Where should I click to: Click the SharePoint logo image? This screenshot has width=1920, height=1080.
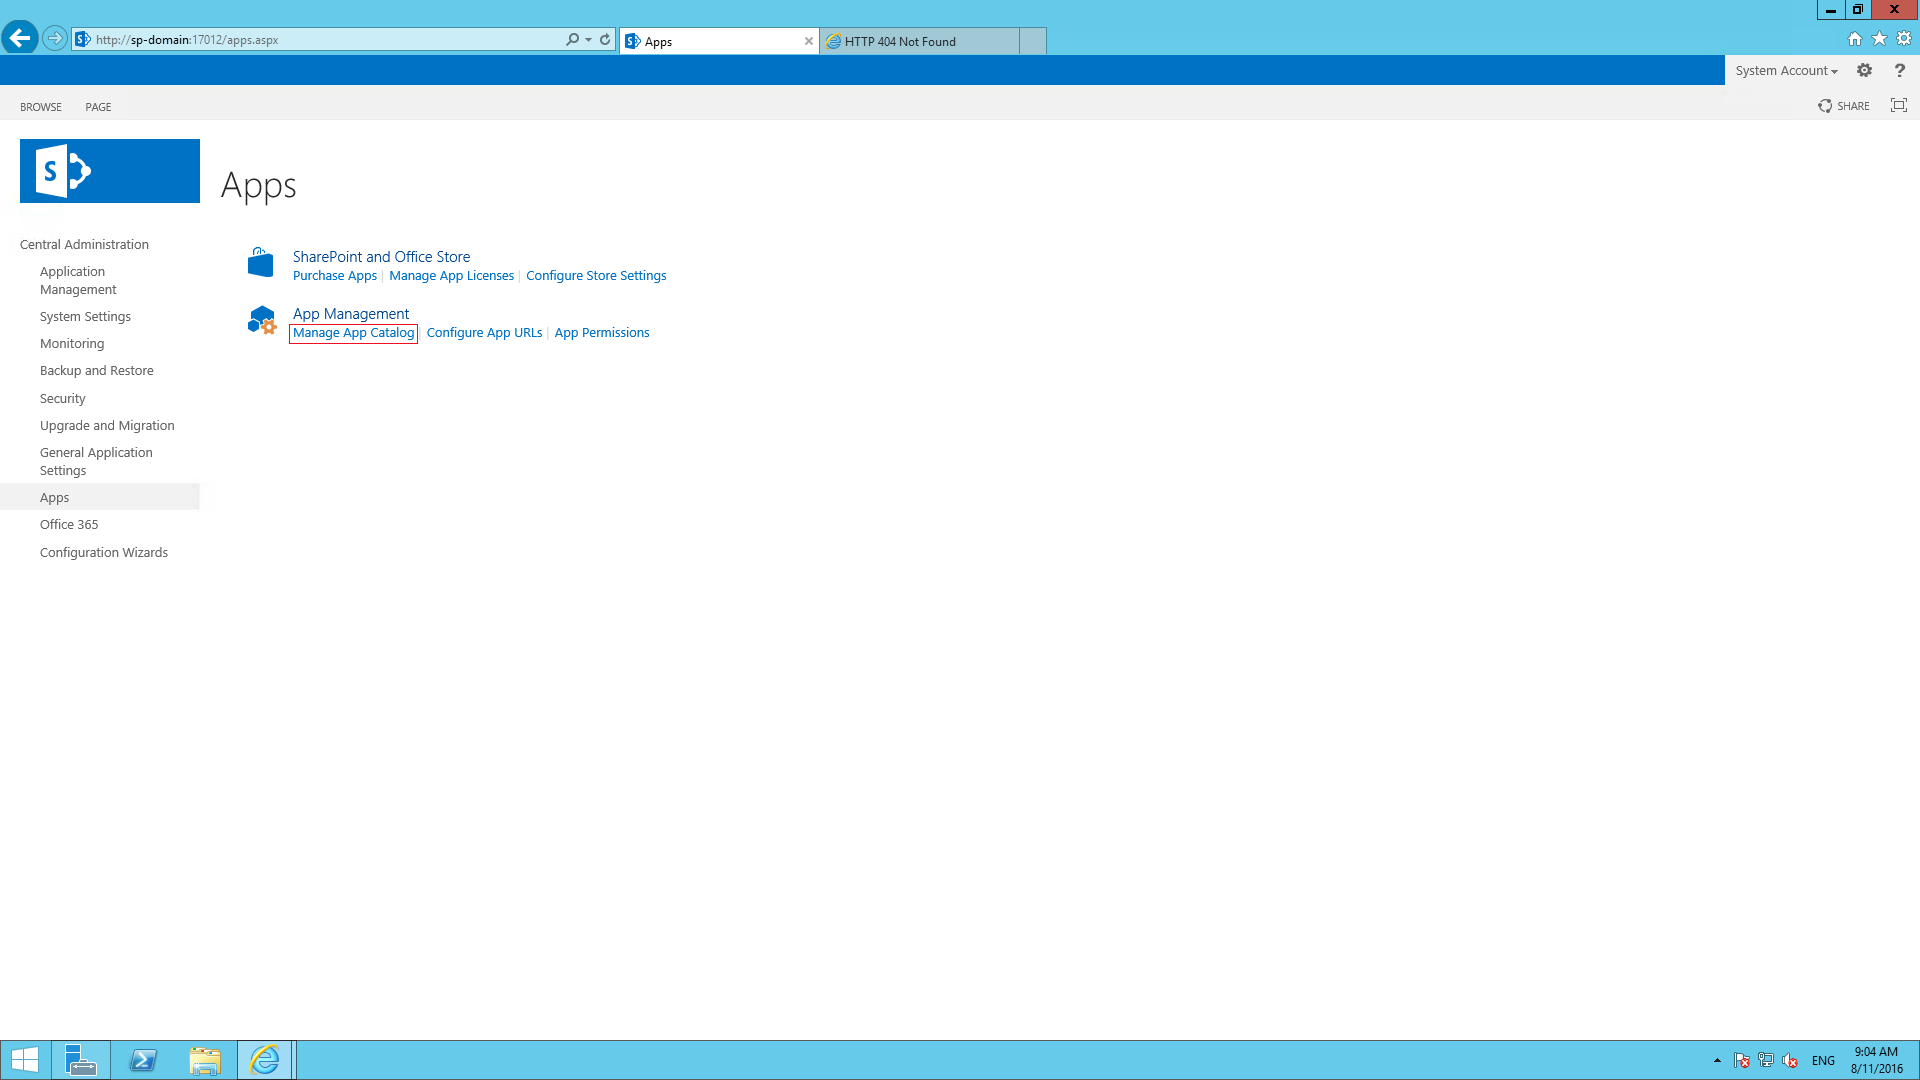110,171
